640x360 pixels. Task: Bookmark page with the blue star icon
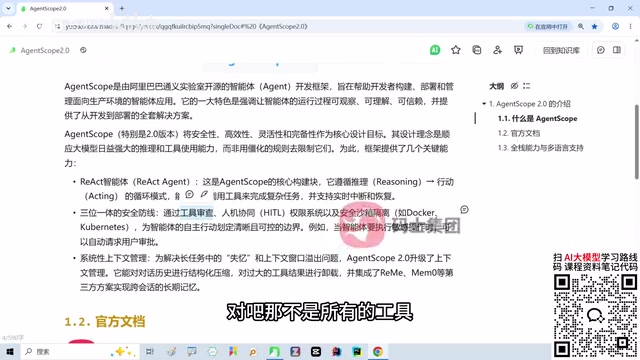[595, 27]
